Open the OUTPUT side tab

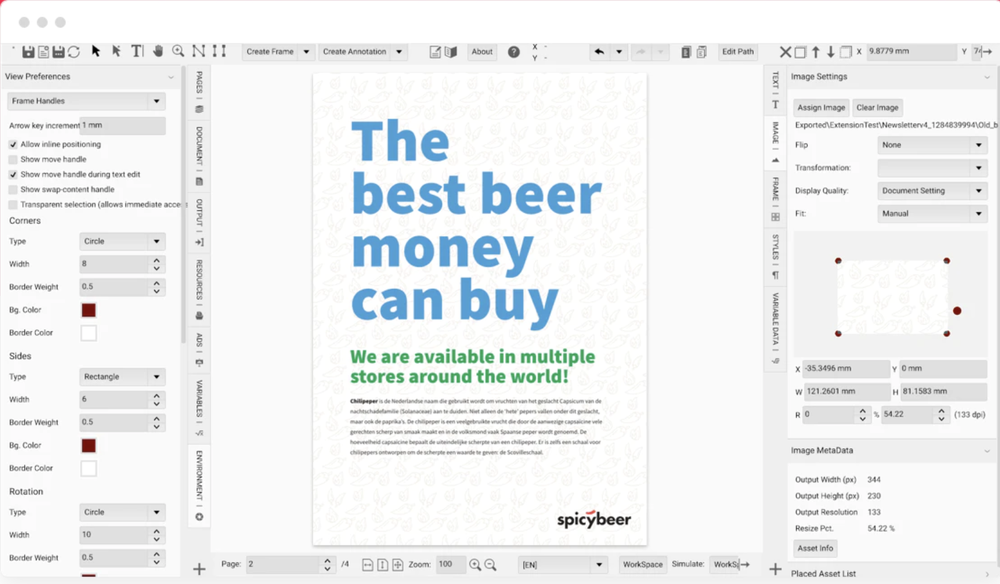click(x=199, y=222)
